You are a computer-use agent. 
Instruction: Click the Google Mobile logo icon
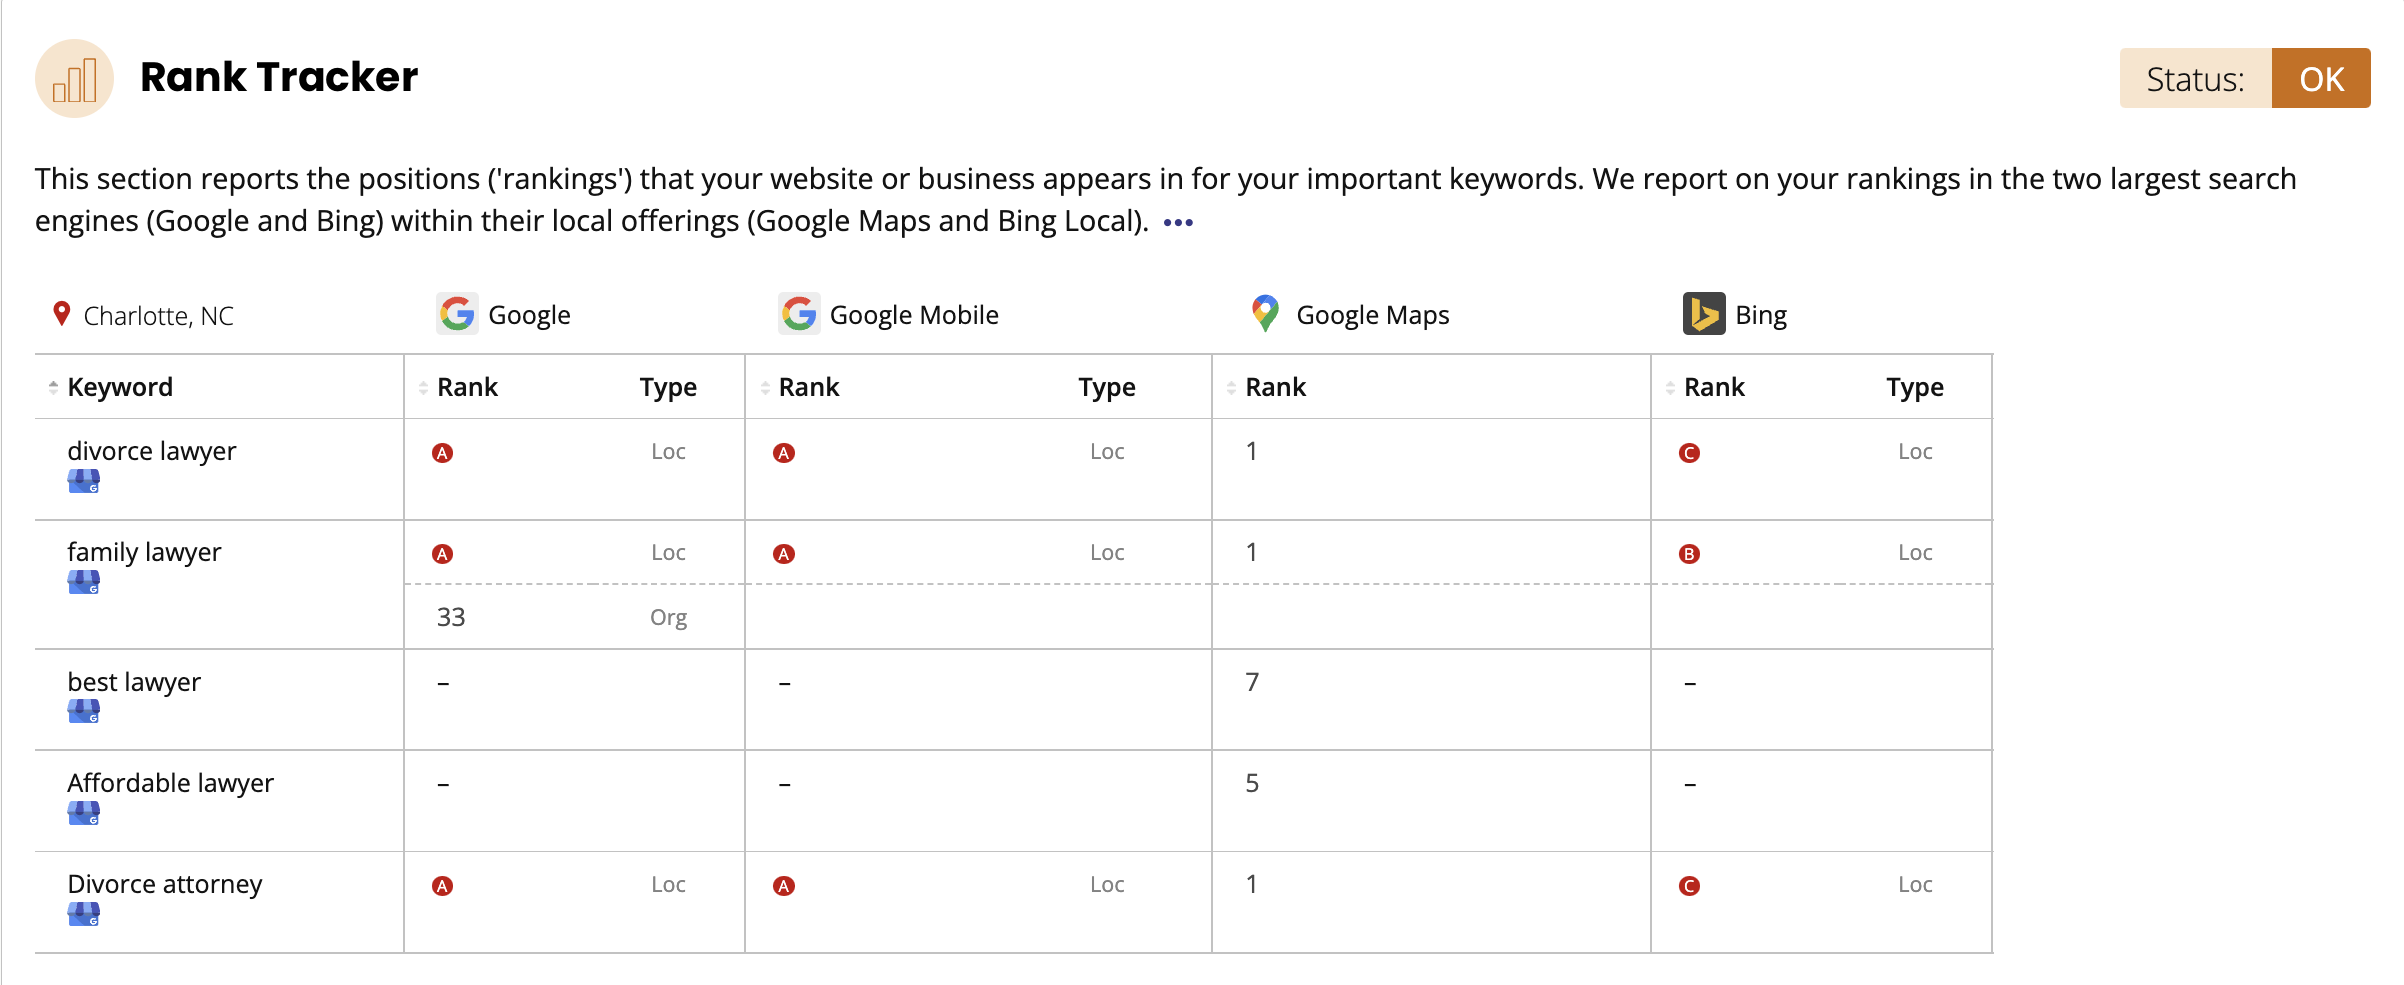point(799,314)
